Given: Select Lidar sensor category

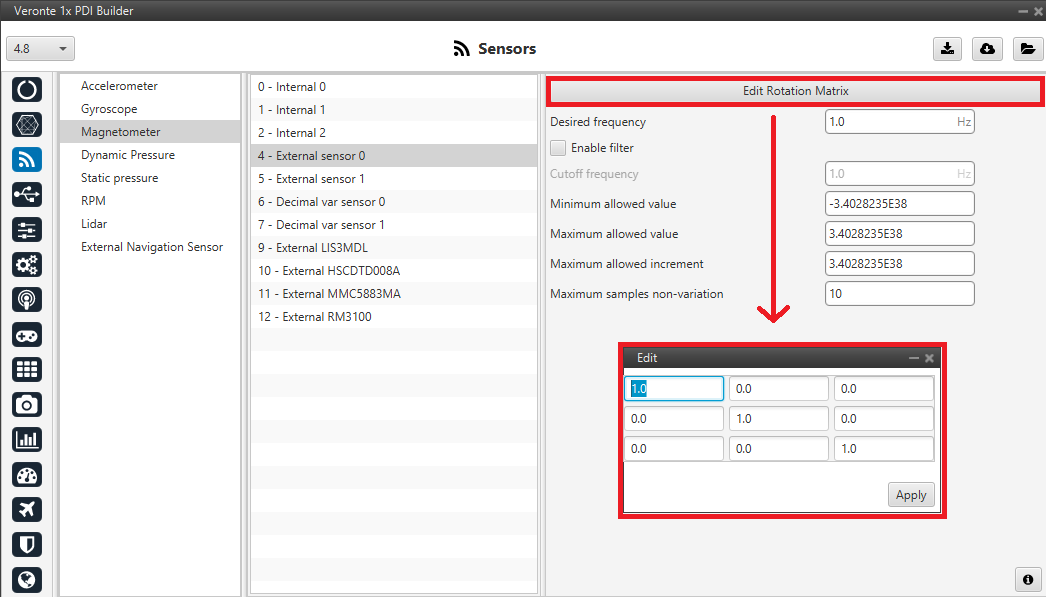Looking at the screenshot, I should pos(149,224).
